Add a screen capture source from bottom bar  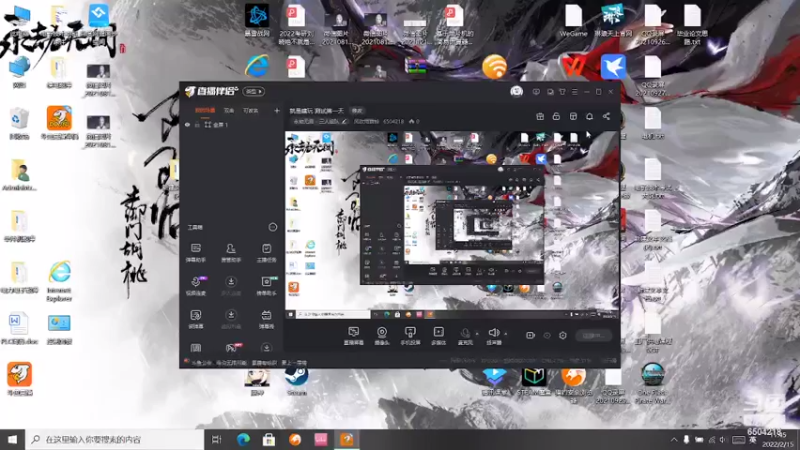click(353, 336)
